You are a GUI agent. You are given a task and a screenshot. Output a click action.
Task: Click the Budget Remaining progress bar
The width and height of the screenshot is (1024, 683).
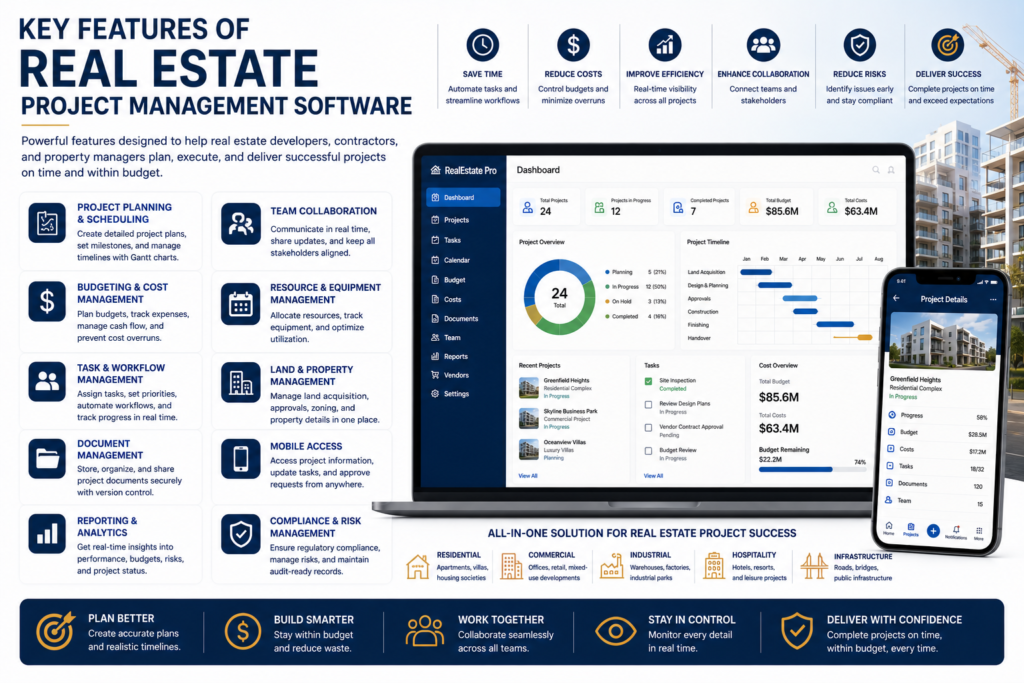[812, 469]
